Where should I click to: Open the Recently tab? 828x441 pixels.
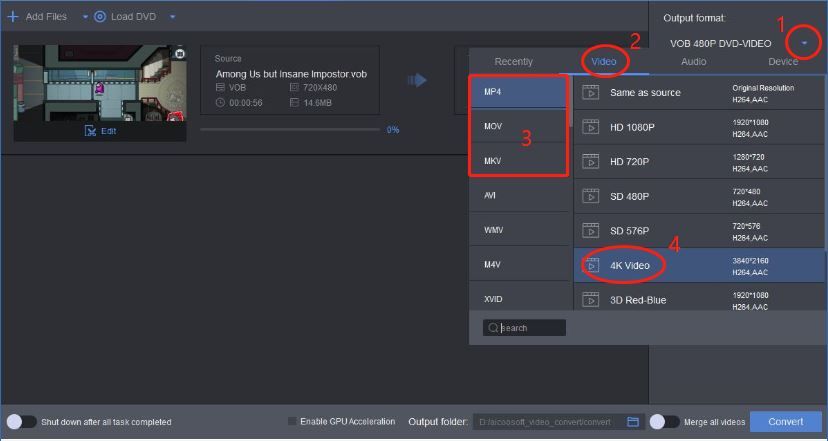[x=514, y=62]
